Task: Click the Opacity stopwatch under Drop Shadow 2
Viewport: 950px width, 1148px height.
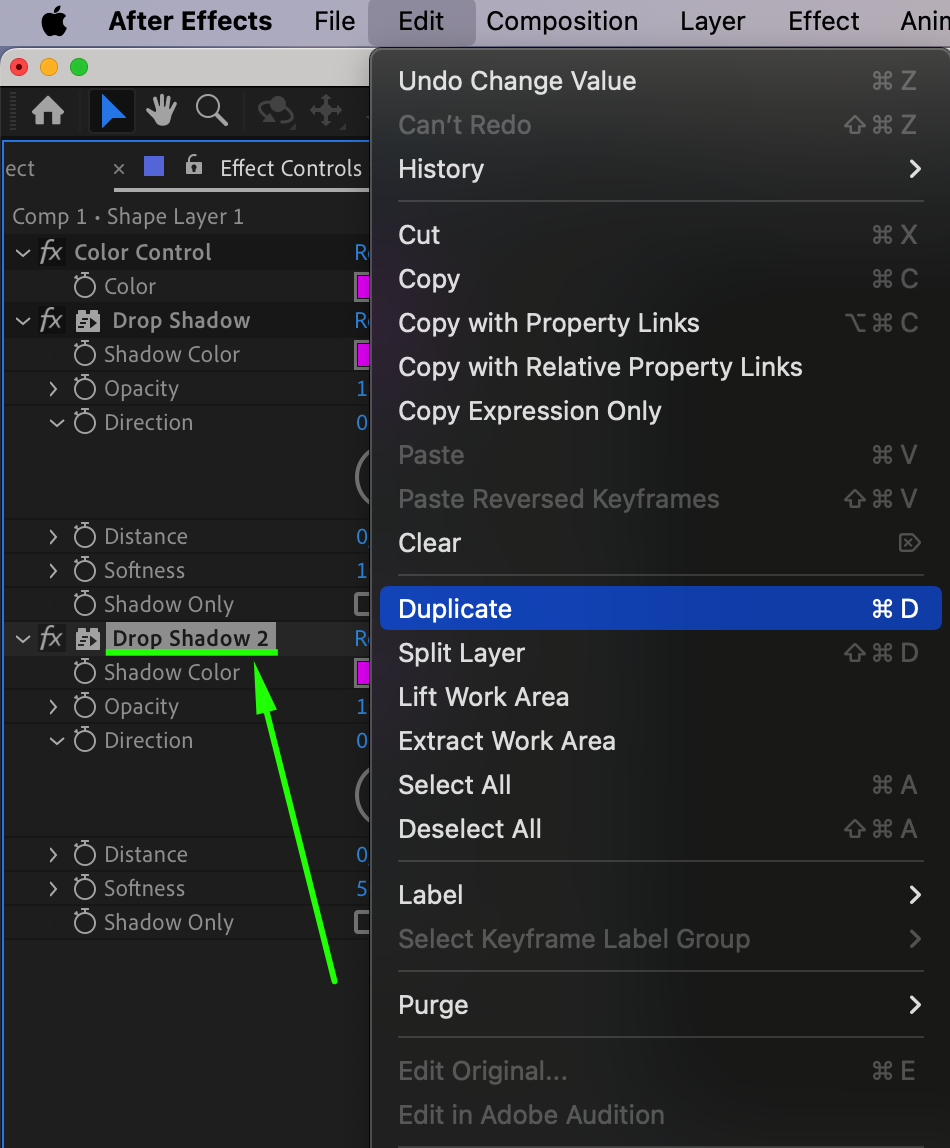Action: 85,706
